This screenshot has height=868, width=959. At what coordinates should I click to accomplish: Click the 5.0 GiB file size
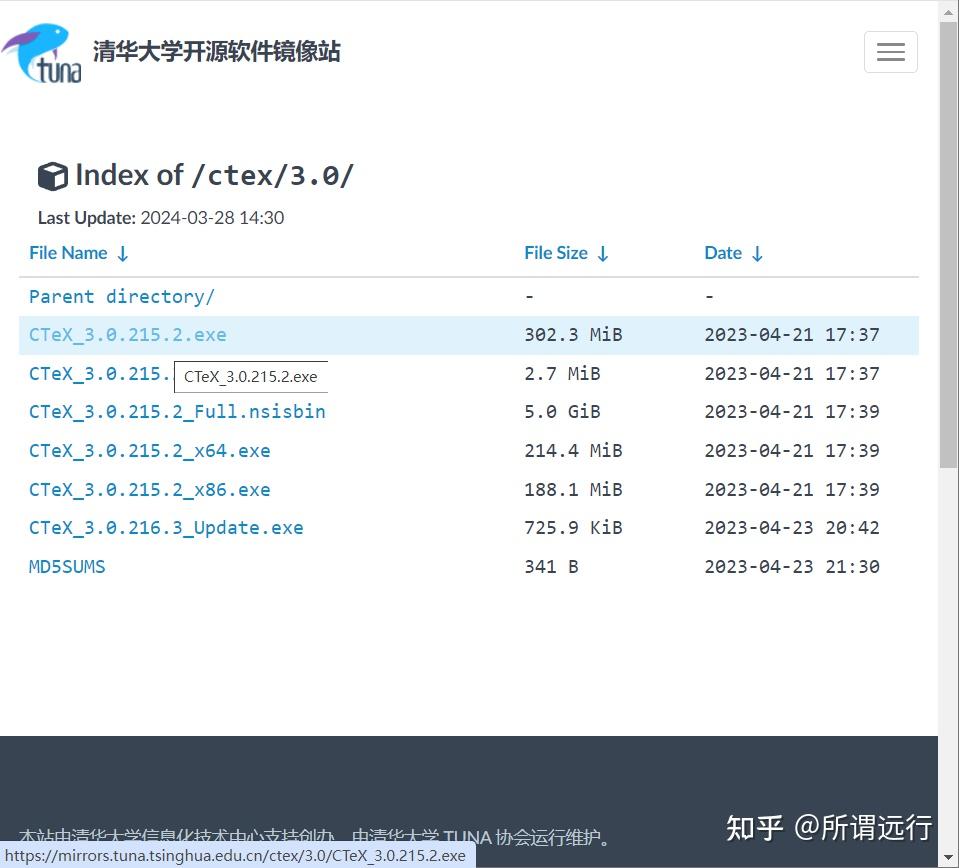(x=562, y=412)
